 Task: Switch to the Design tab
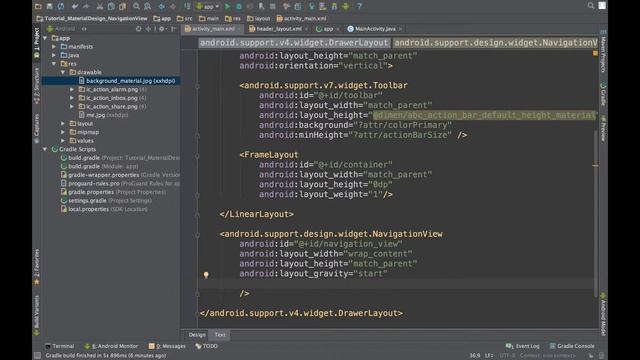(x=197, y=335)
